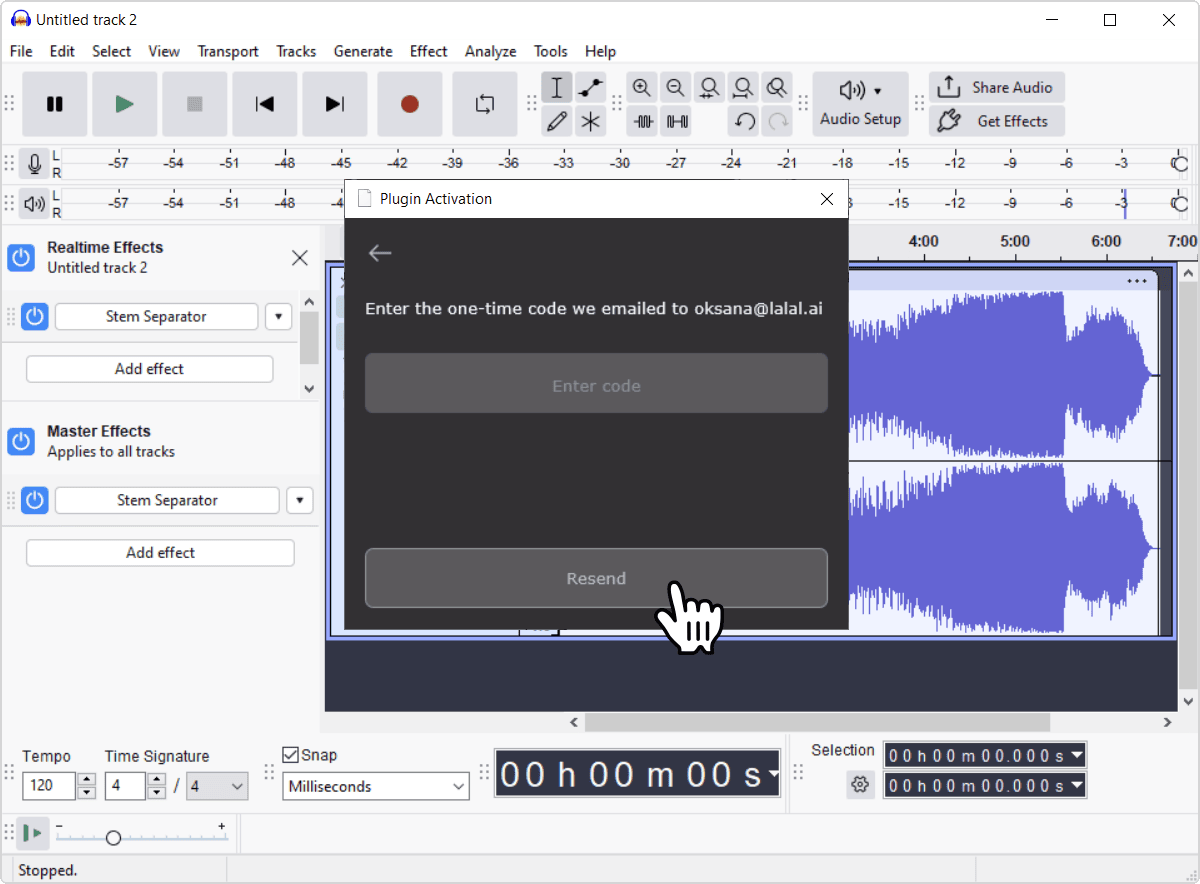
Task: Click the microphone record meter icon
Action: [x=34, y=163]
